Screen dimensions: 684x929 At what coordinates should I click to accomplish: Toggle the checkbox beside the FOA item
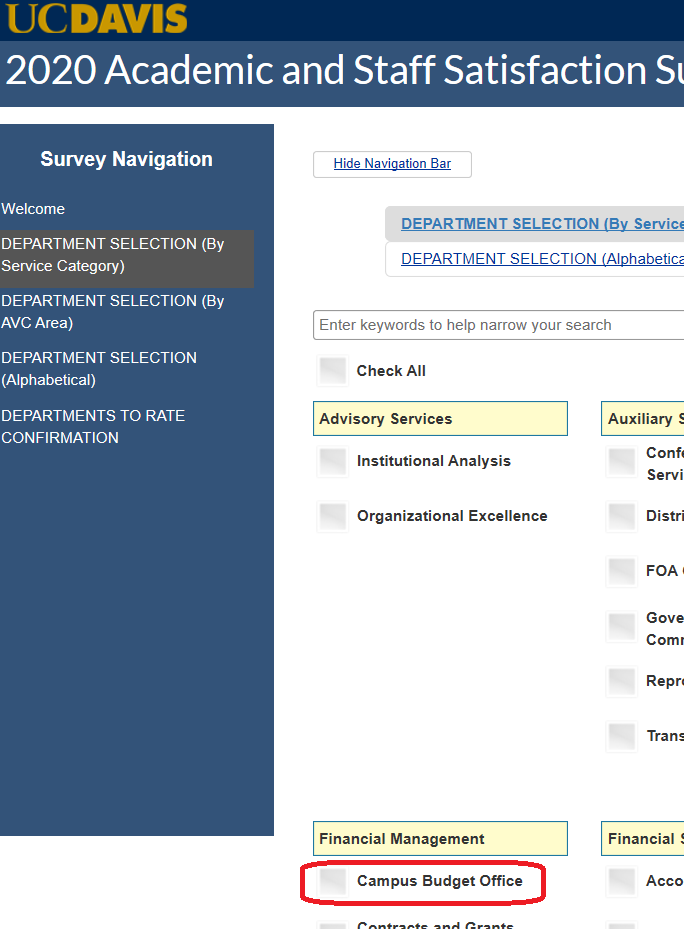point(622,571)
